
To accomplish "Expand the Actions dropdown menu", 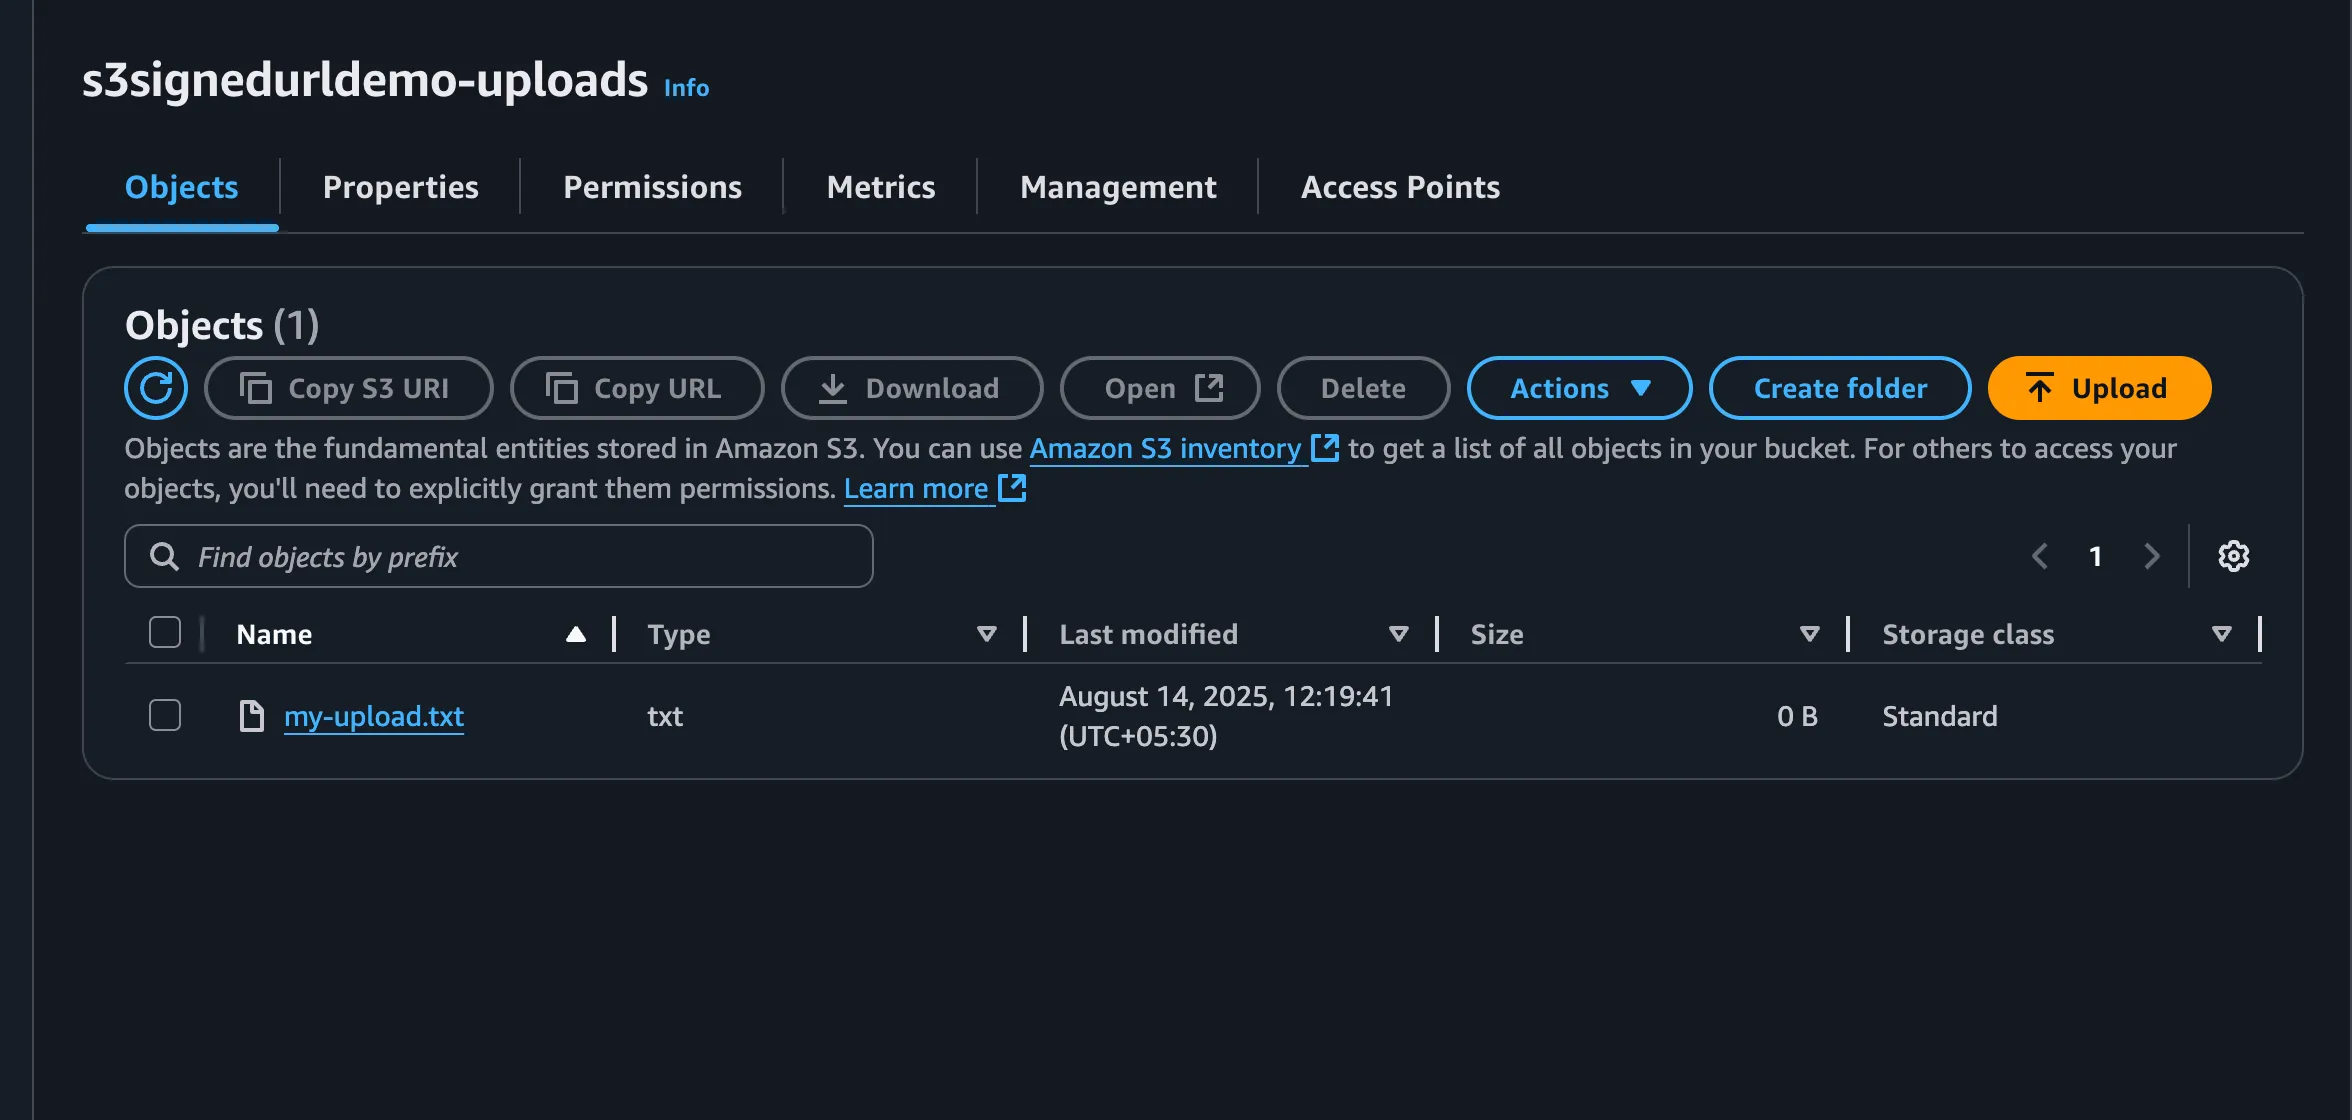I will (x=1579, y=388).
